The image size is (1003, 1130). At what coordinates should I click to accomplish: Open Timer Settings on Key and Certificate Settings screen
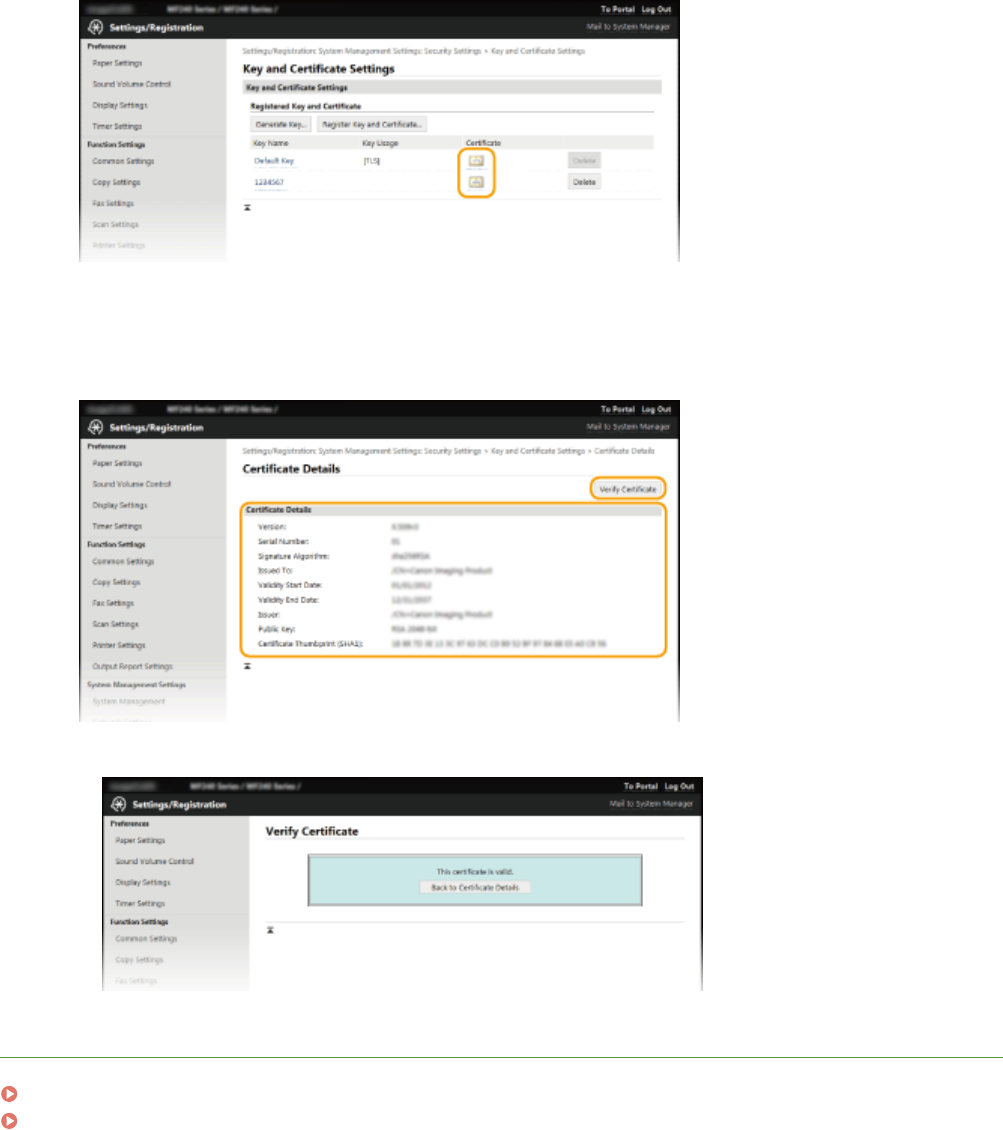coord(117,126)
